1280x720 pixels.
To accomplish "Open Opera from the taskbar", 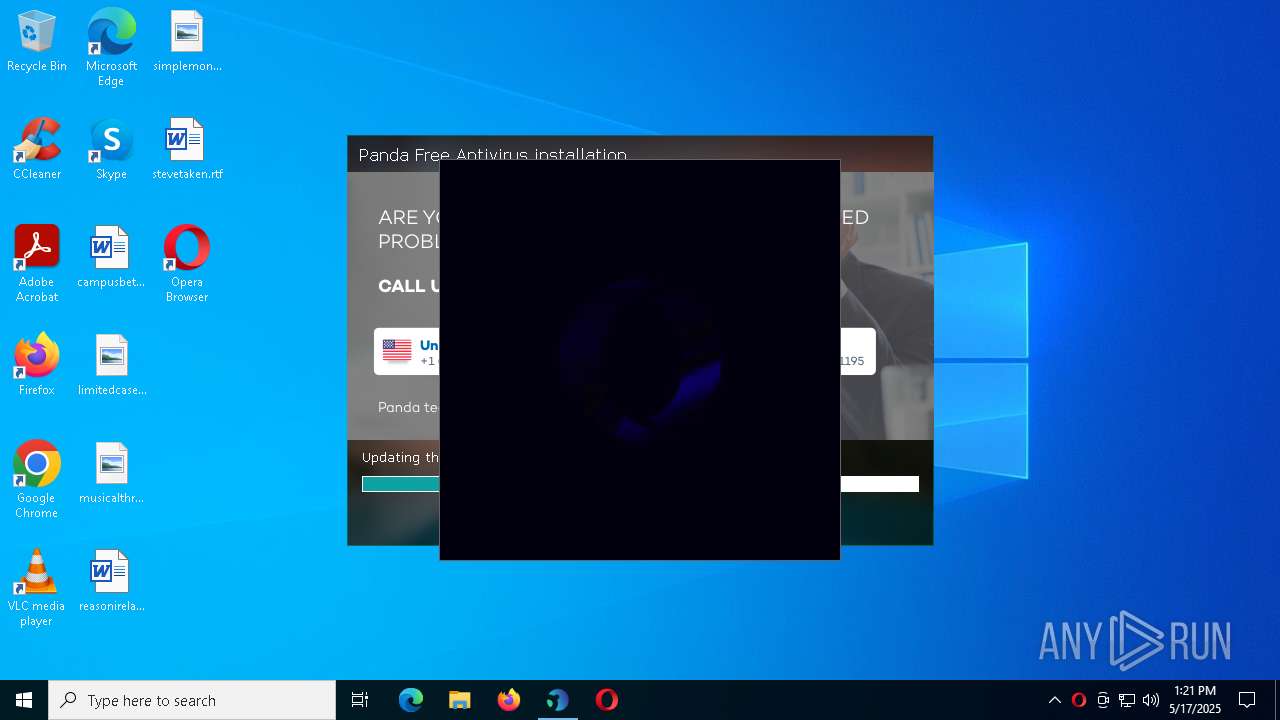I will coord(607,700).
